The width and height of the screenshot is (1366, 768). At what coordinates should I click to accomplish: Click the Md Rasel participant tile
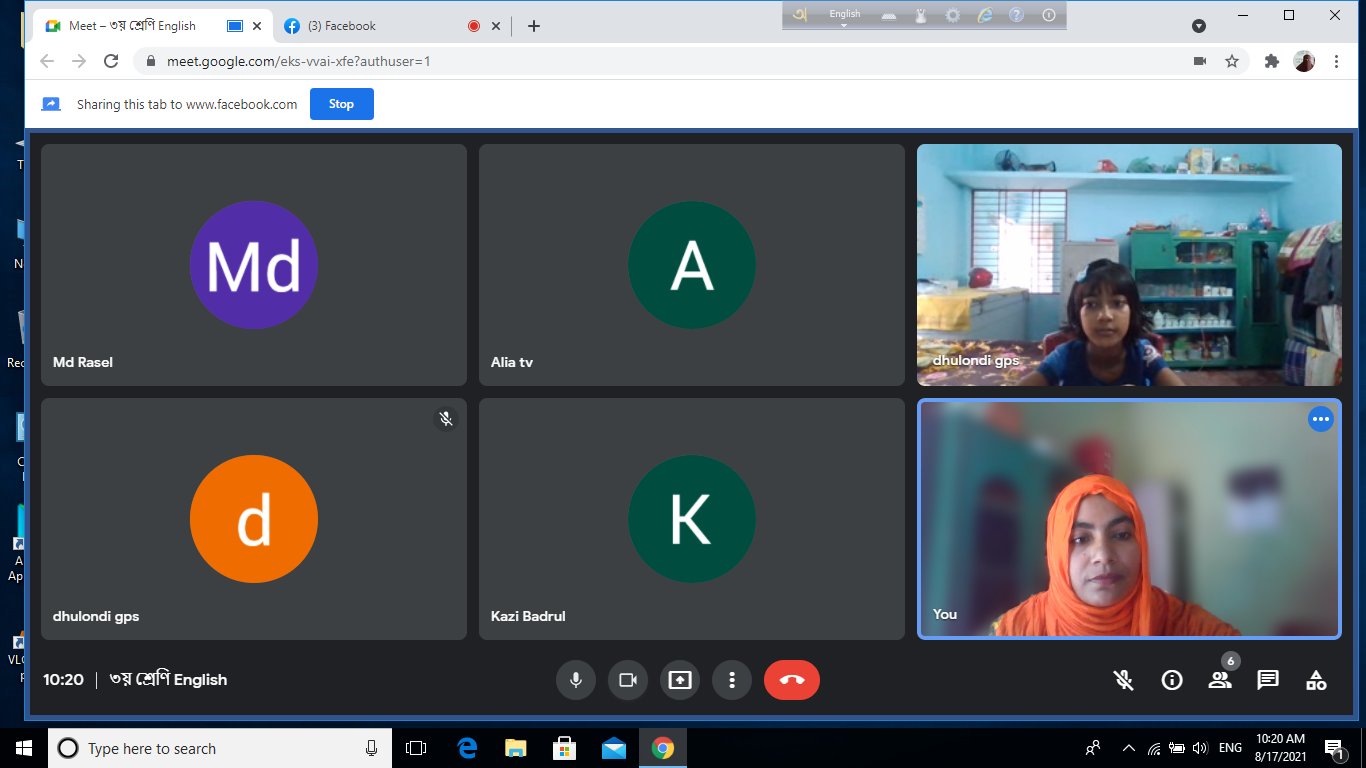click(254, 265)
